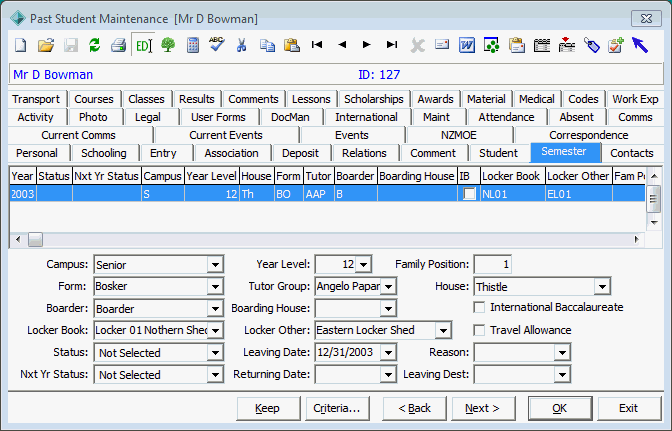
Task: Go to last record arrow
Action: [392, 45]
